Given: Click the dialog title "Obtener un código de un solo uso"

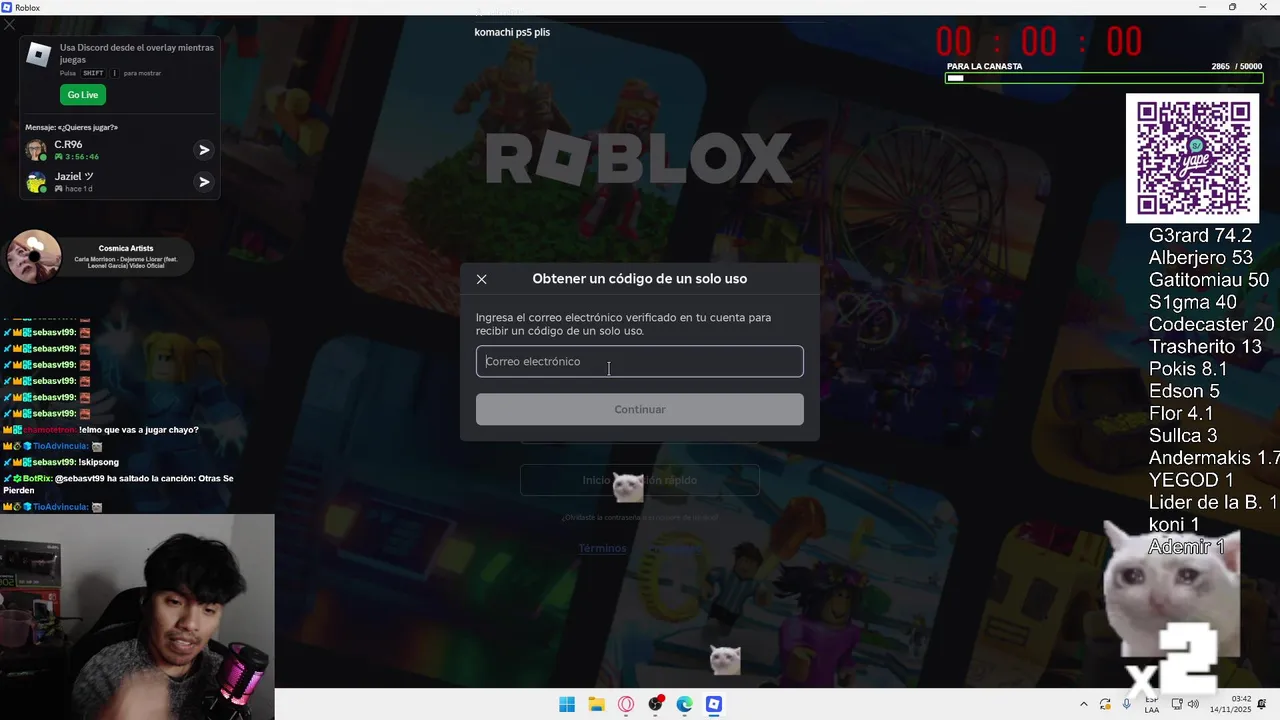Looking at the screenshot, I should click(640, 279).
